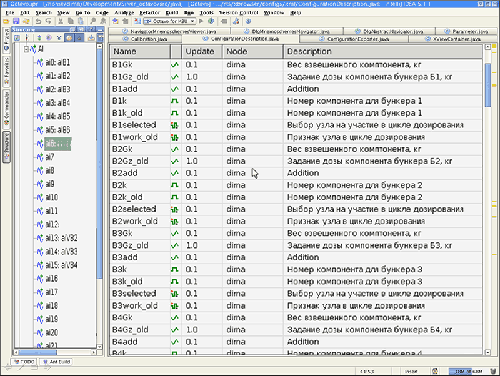This screenshot has width=500, height=376.
Task: Select tree item ai2: aiB3
Action: [58, 89]
